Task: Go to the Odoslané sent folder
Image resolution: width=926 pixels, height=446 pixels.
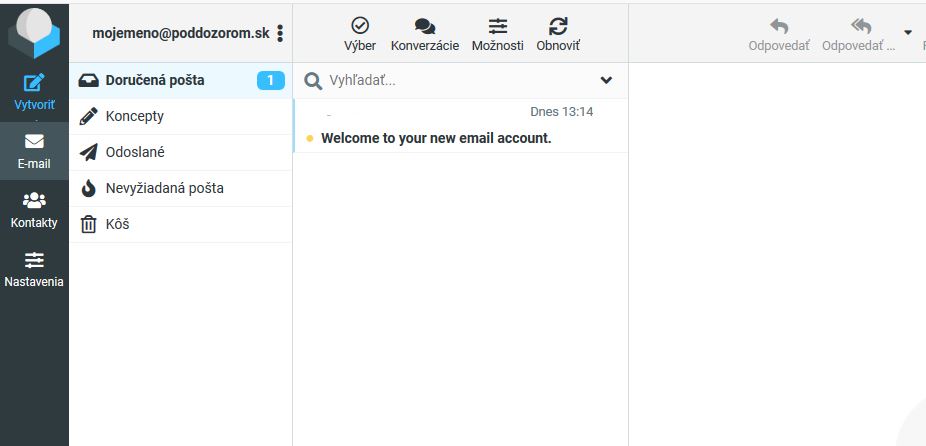Action: pyautogui.click(x=135, y=152)
